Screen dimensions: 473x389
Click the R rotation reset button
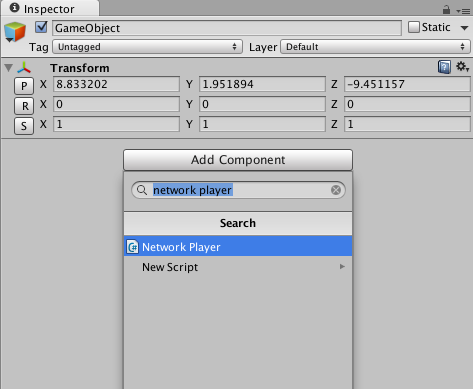(24, 106)
